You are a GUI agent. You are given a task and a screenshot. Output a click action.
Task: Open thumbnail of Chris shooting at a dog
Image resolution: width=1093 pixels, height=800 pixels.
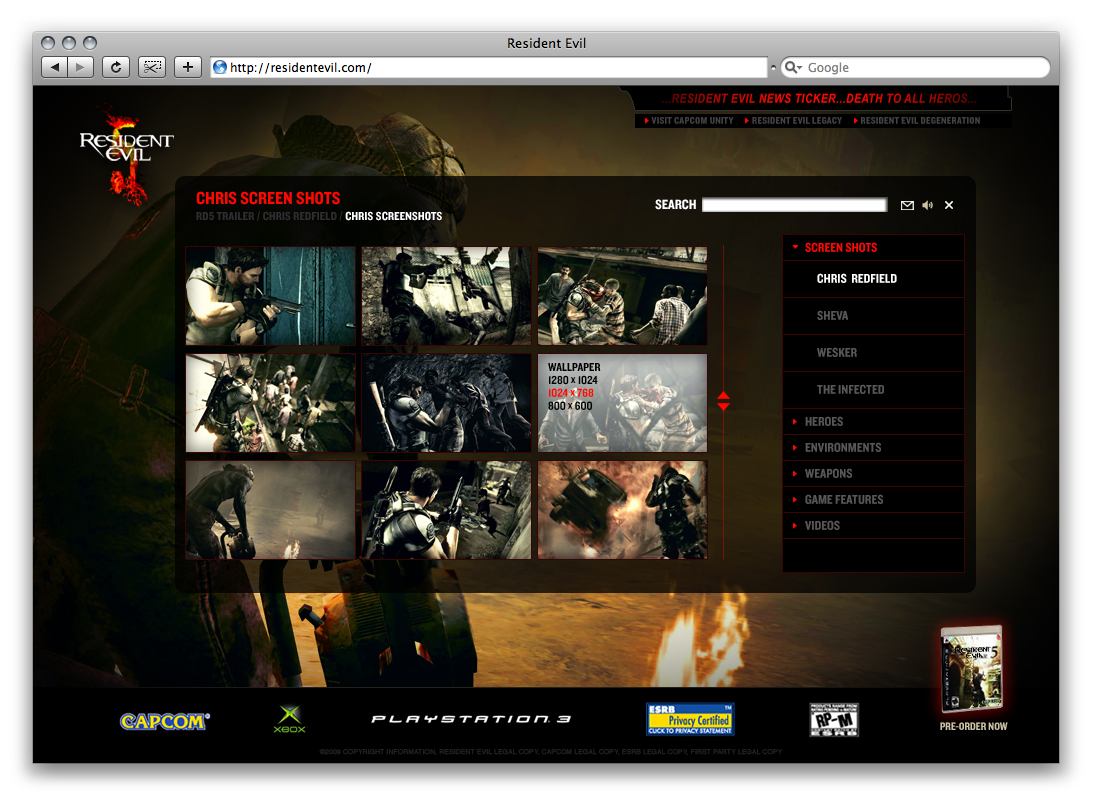click(x=446, y=295)
